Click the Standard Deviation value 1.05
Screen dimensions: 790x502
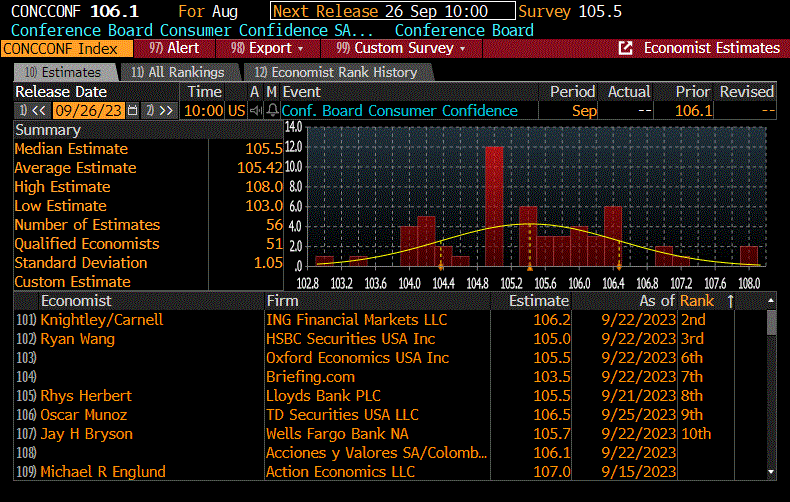click(x=268, y=263)
